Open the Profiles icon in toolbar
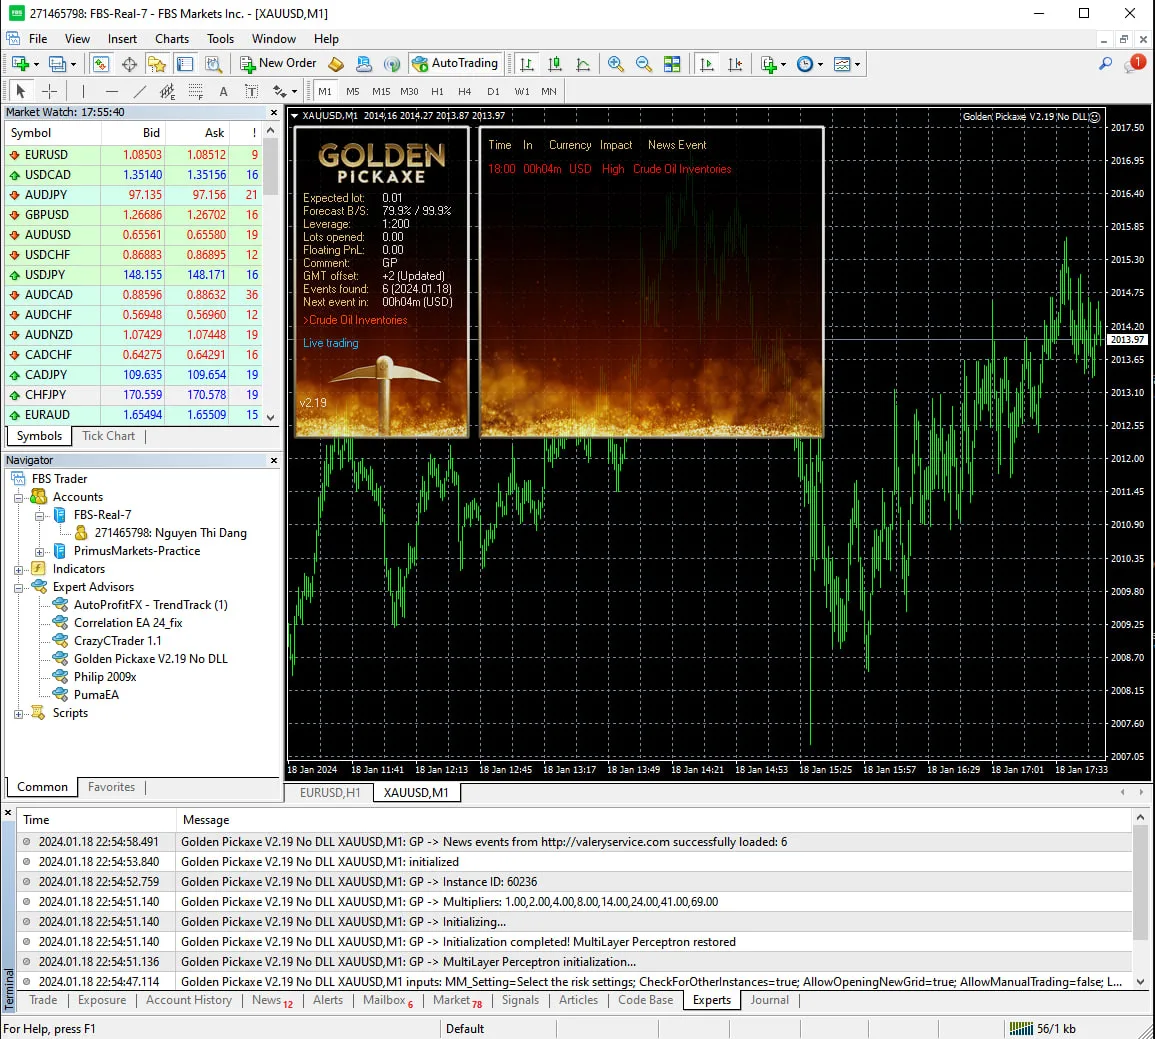1155x1039 pixels. pyautogui.click(x=57, y=64)
